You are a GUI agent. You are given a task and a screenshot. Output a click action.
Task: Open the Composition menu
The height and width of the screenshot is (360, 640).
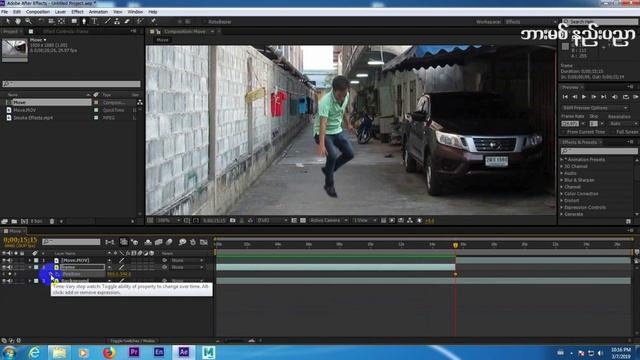click(38, 12)
